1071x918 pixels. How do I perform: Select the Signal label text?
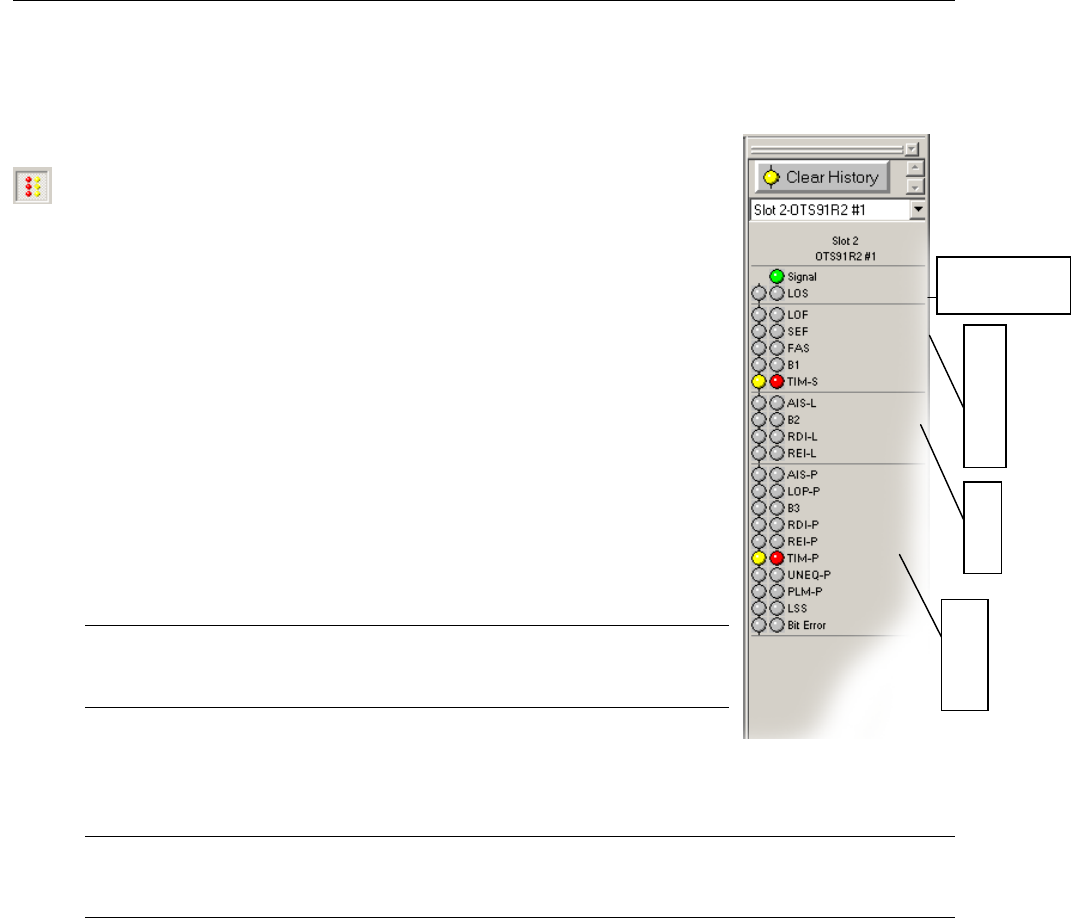(802, 277)
